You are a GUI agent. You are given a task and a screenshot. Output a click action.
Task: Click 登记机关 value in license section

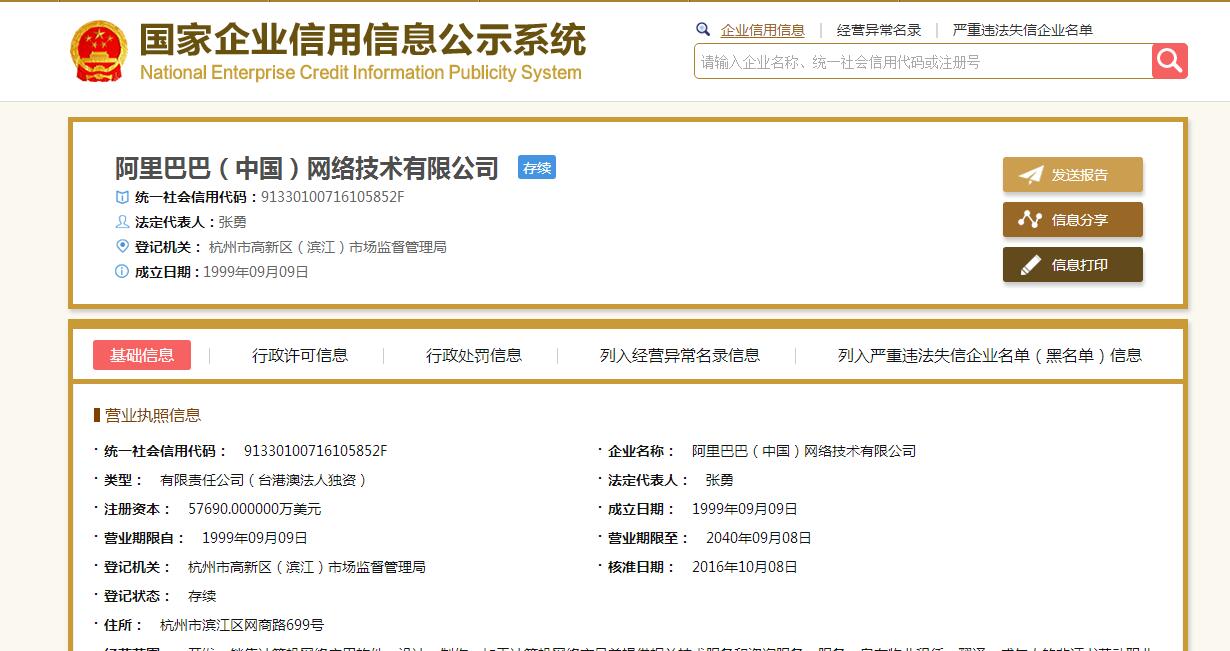pyautogui.click(x=307, y=567)
